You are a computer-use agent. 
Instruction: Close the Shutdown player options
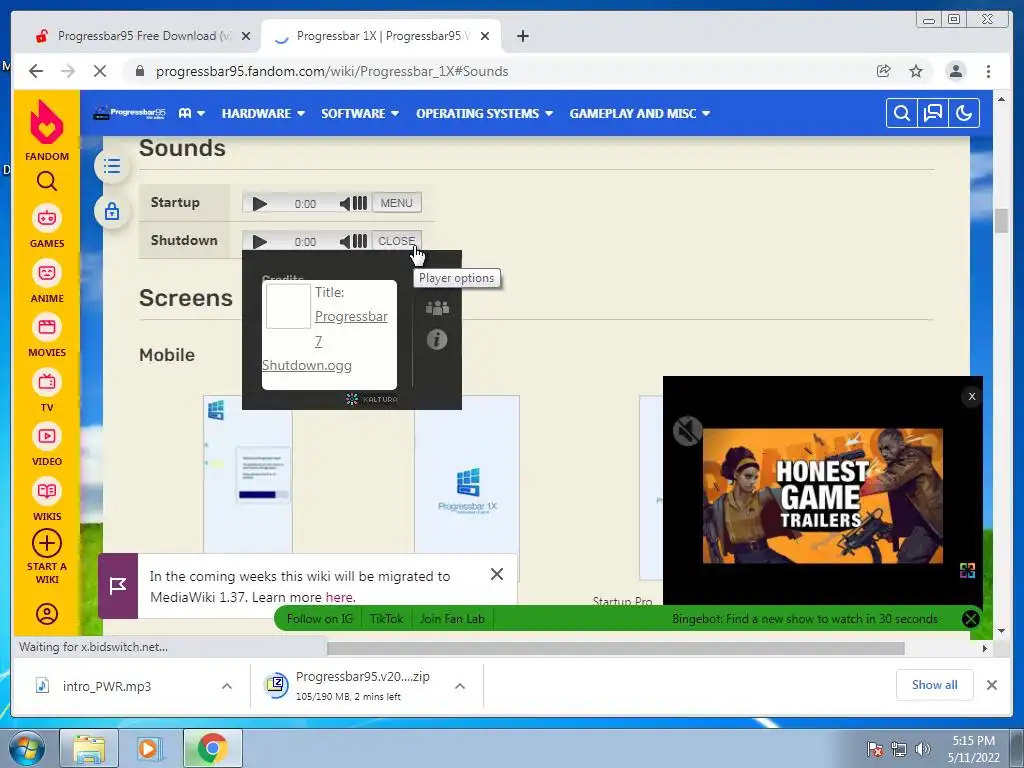[396, 241]
